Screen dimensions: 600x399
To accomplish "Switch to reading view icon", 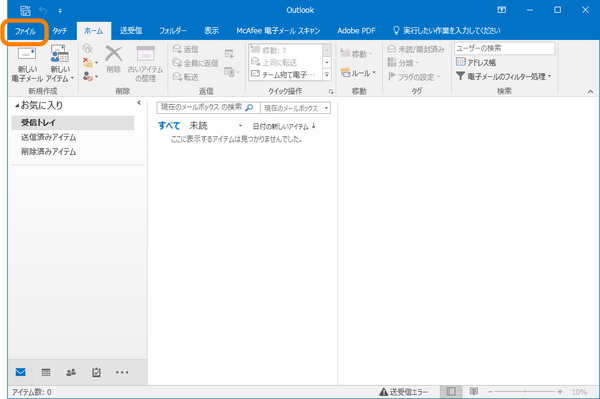I will click(x=474, y=391).
